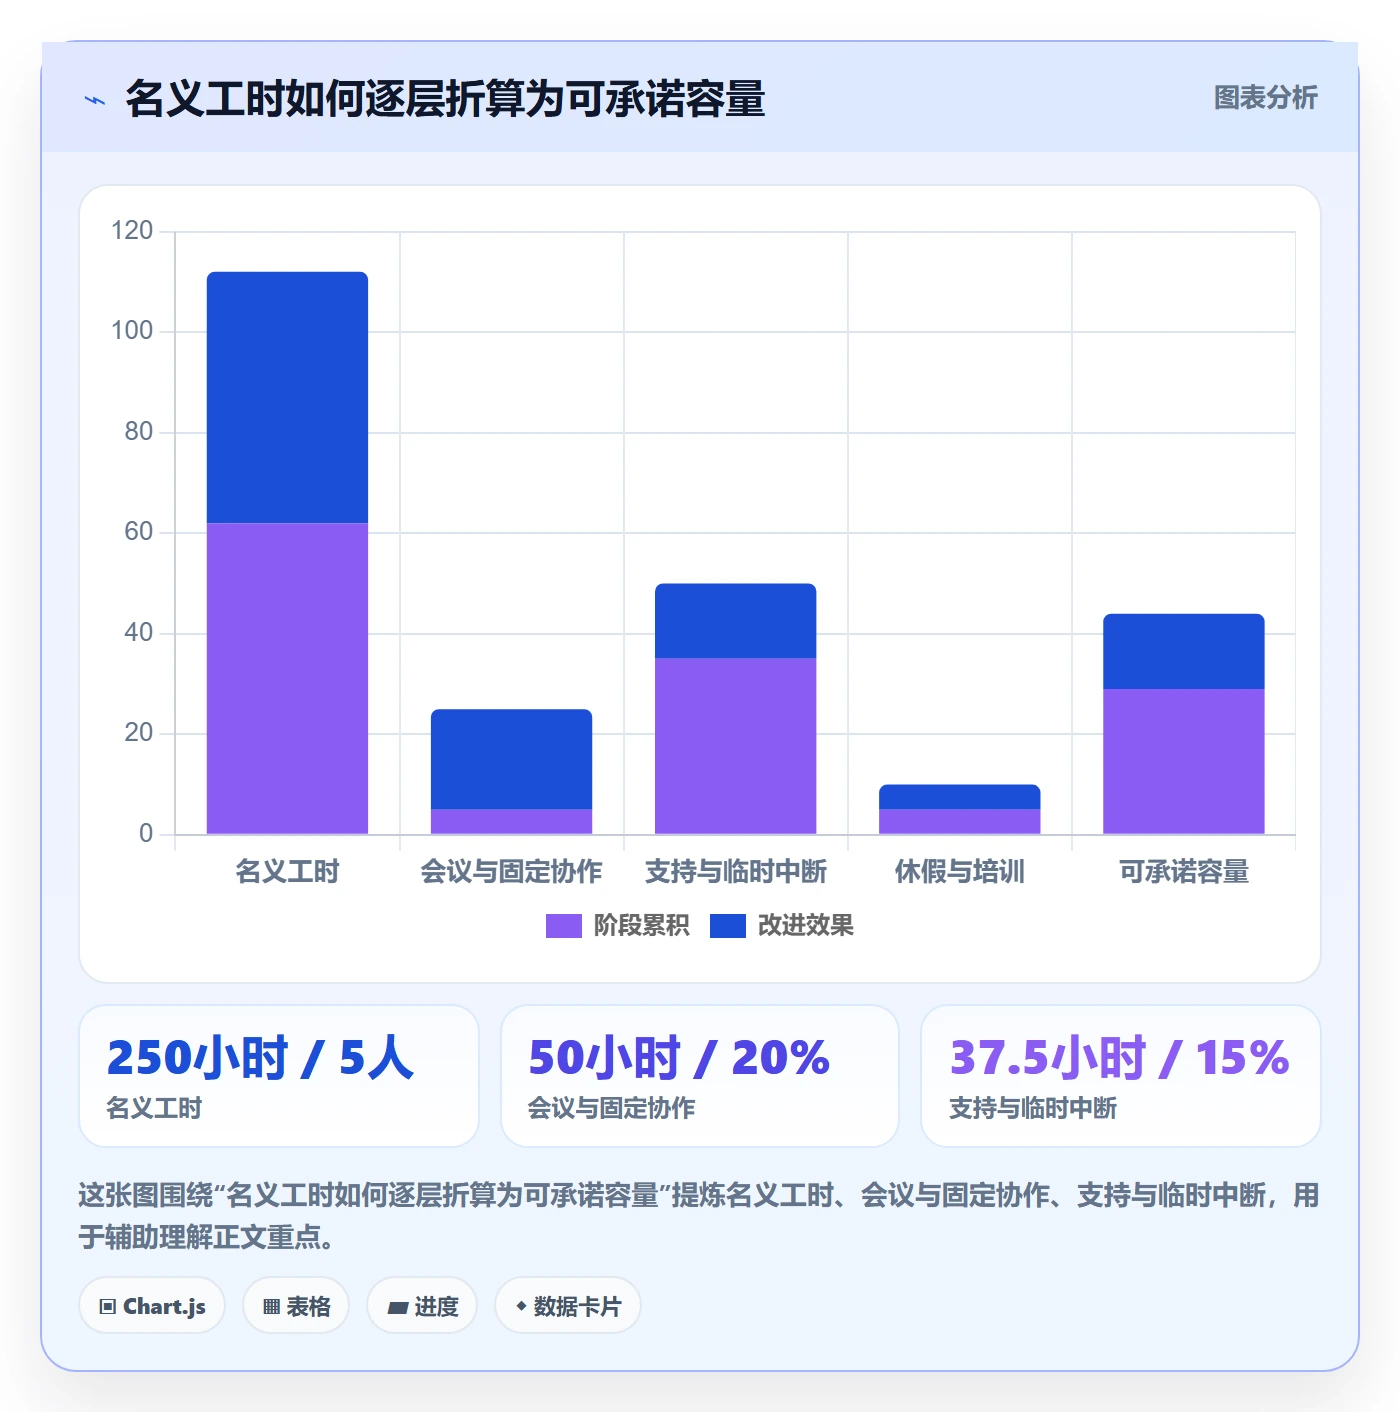1400x1412 pixels.
Task: Click the 40 y-axis value
Action: [x=139, y=633]
